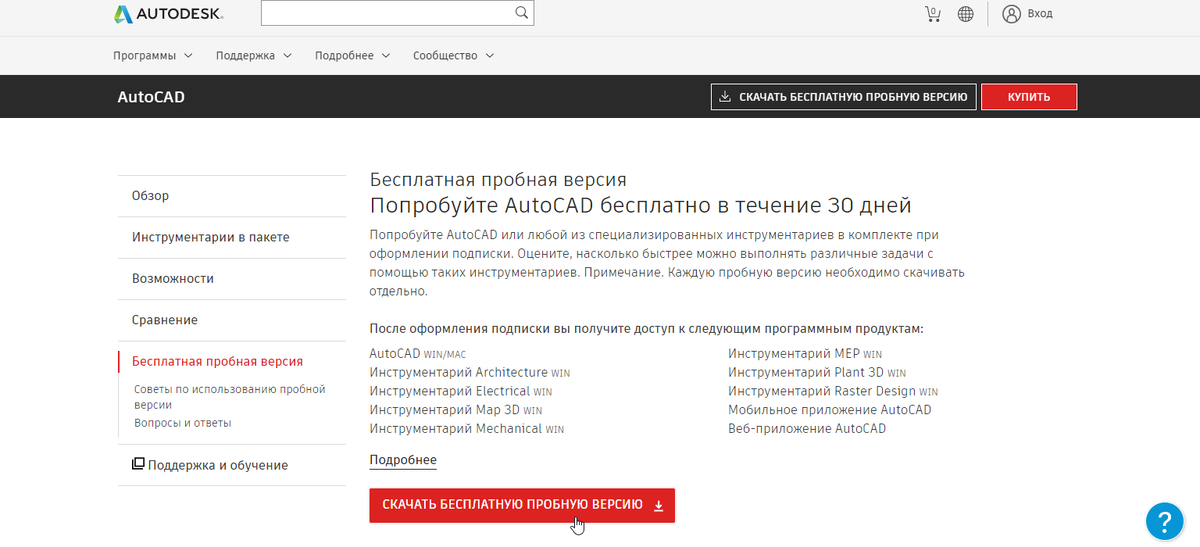Click Инструментарий Electrical entry
The image size is (1200, 547).
click(460, 391)
